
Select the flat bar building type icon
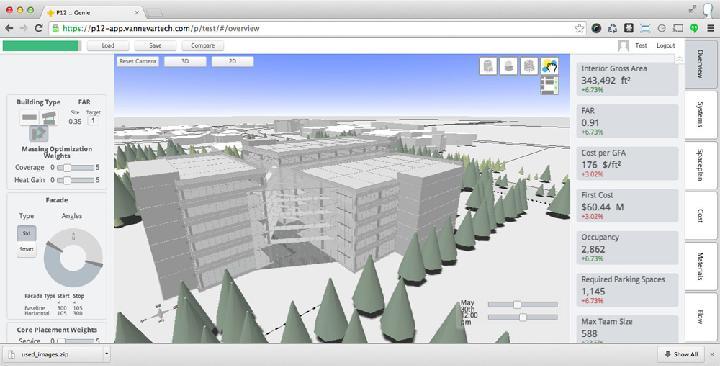29,118
